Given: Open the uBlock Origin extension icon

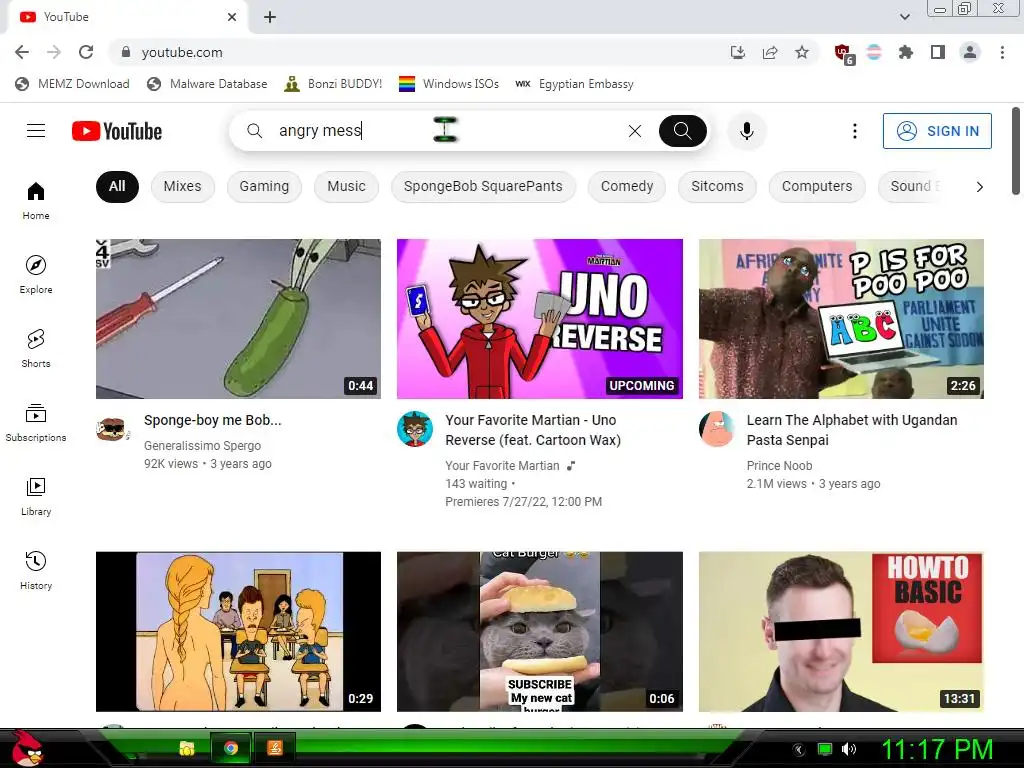Looking at the screenshot, I should 844,53.
